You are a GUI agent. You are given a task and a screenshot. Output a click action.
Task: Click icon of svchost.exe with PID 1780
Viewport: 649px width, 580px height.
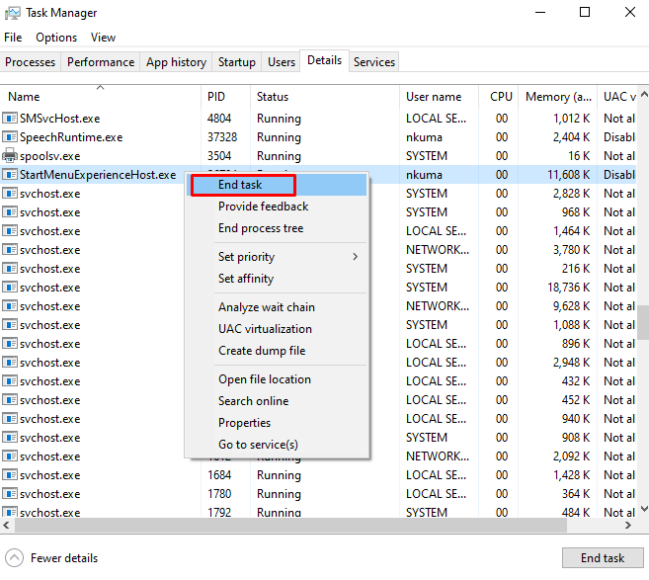tap(10, 493)
